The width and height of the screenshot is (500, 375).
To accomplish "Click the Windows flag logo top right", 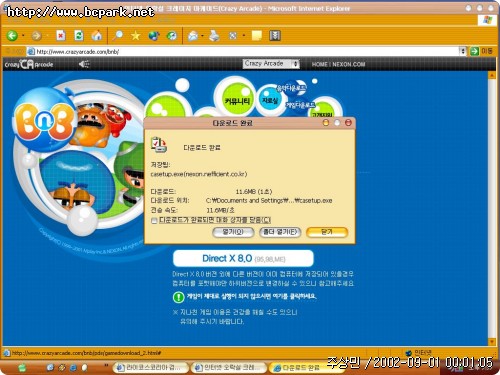I will tap(487, 20).
